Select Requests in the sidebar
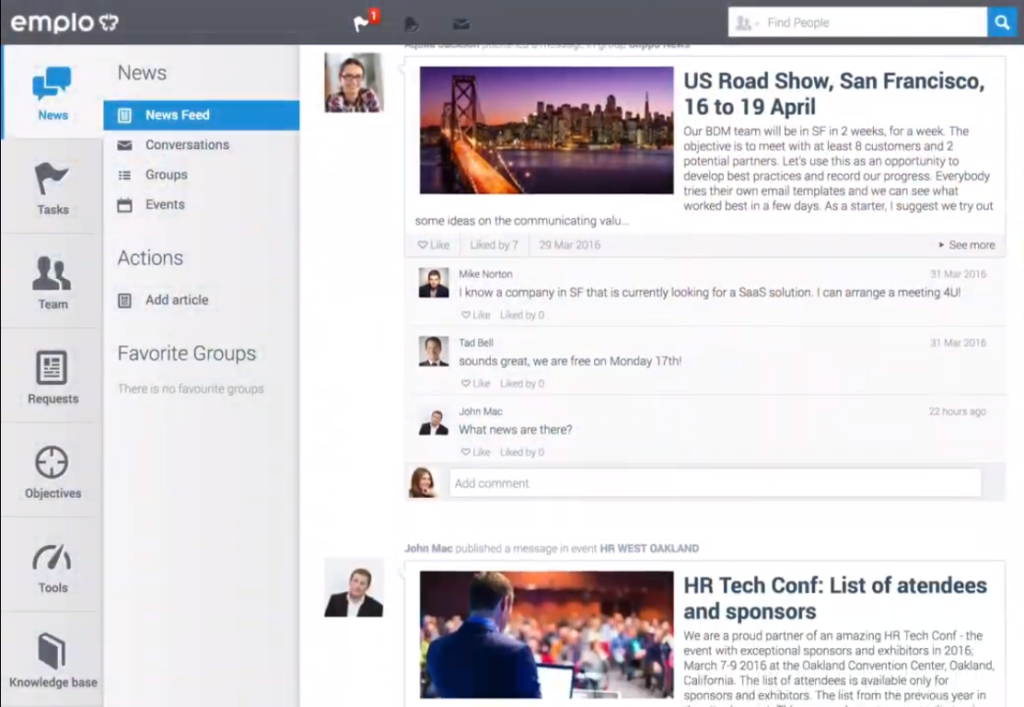Viewport: 1024px width, 707px height. (x=52, y=377)
